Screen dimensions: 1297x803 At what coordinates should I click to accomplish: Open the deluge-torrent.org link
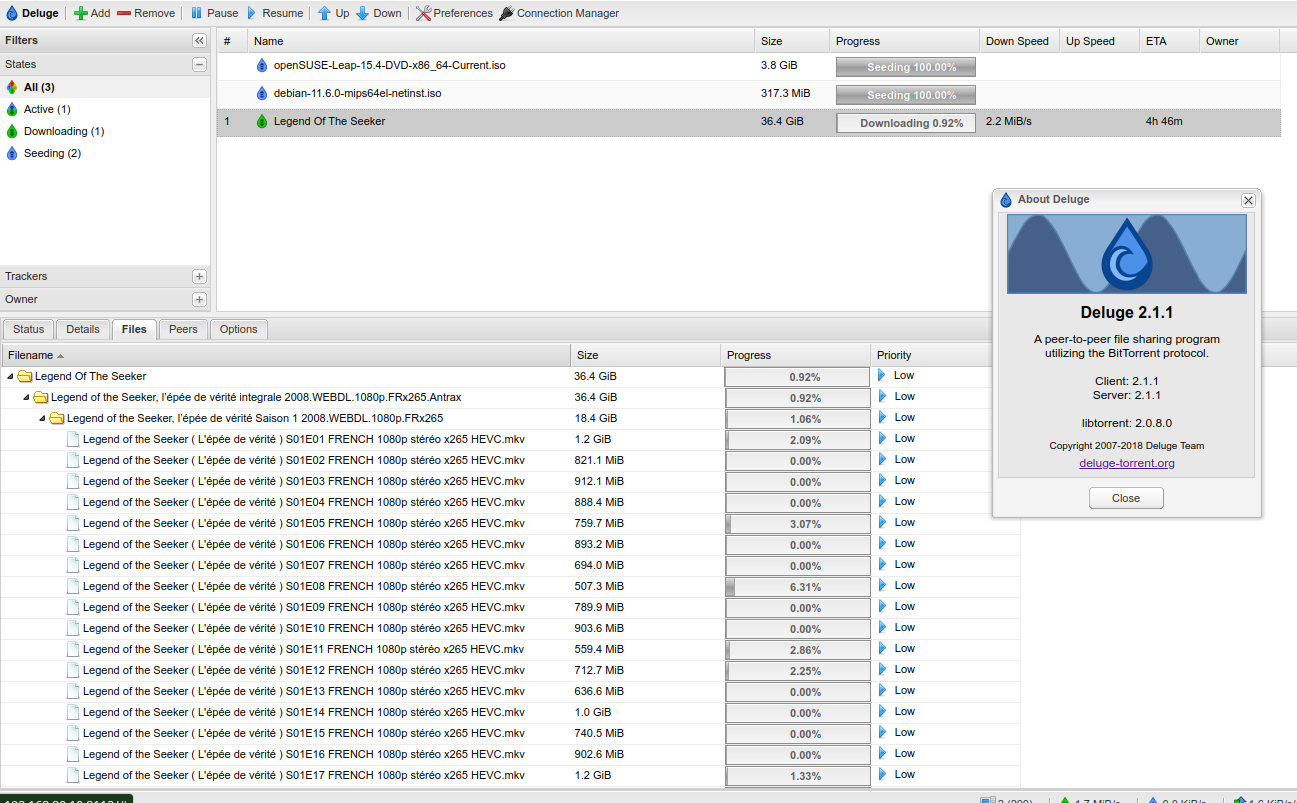click(1126, 463)
